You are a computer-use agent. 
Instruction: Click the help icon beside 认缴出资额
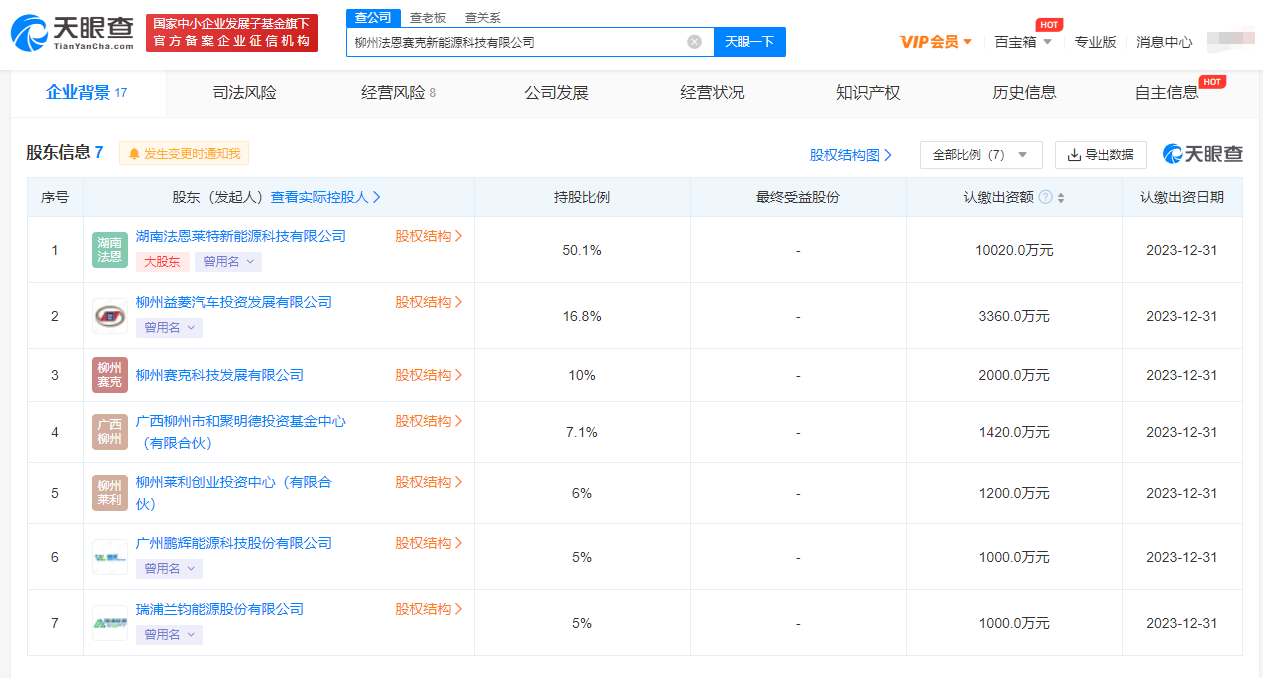click(x=1045, y=198)
